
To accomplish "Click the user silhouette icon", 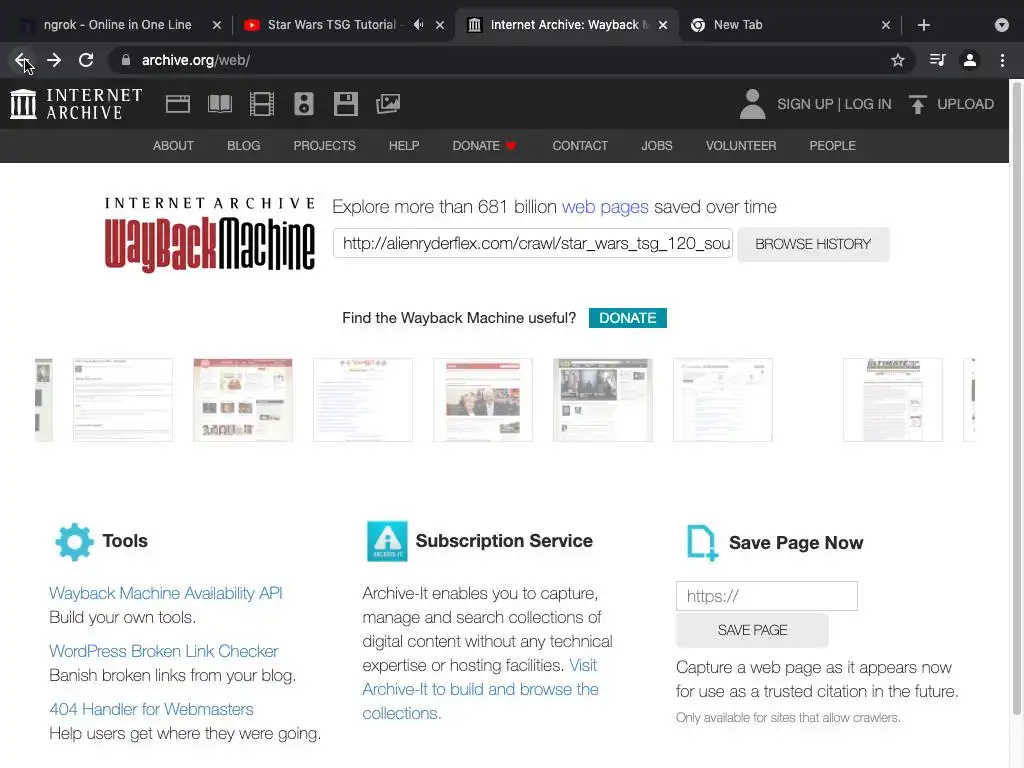I will pyautogui.click(x=752, y=104).
